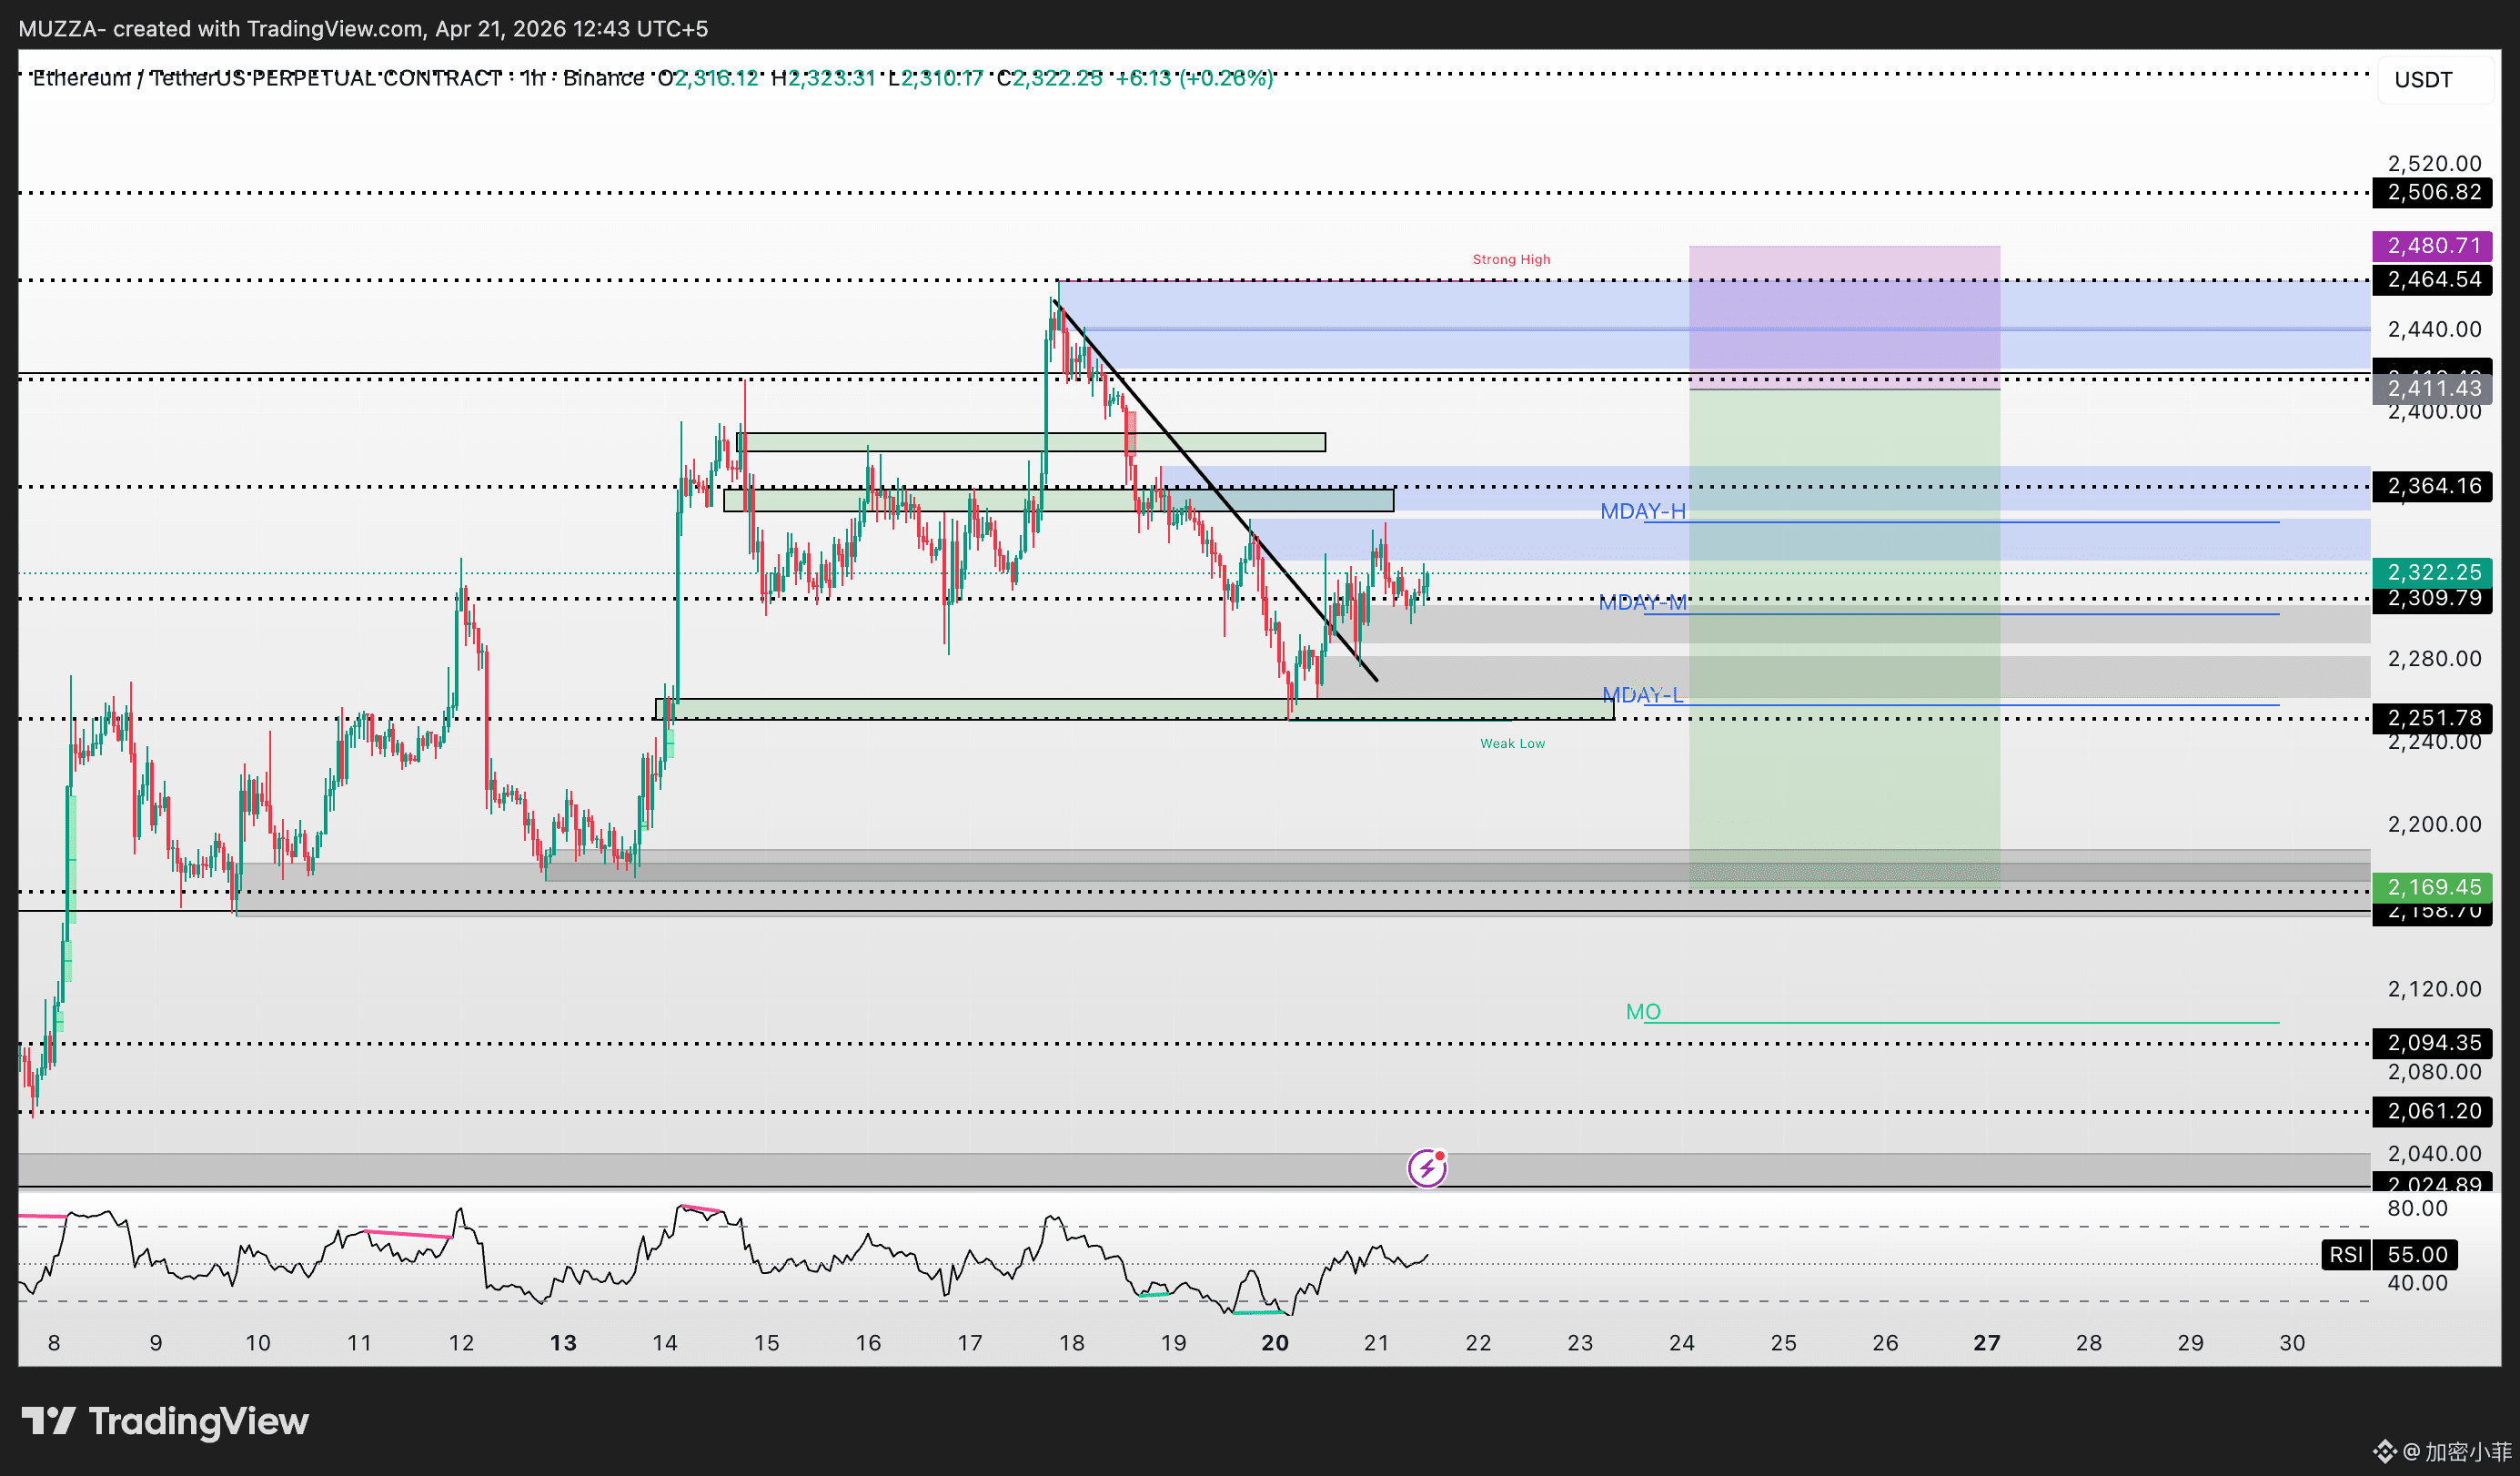
Task: Click date 13 on the time axis
Action: point(563,1343)
